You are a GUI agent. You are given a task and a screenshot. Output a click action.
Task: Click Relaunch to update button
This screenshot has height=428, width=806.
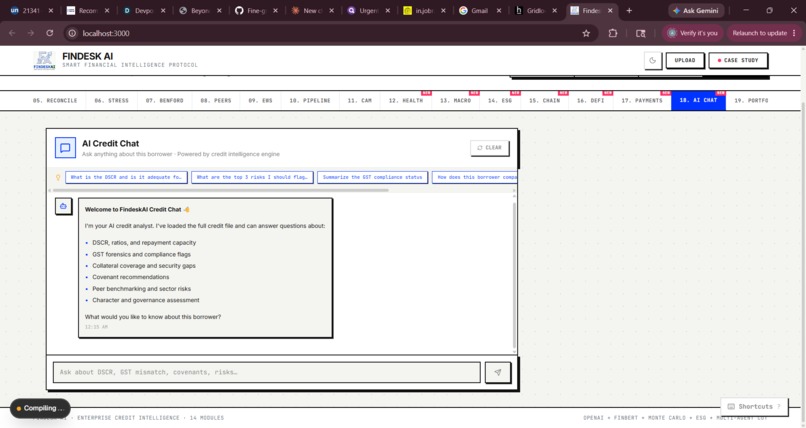pyautogui.click(x=764, y=33)
